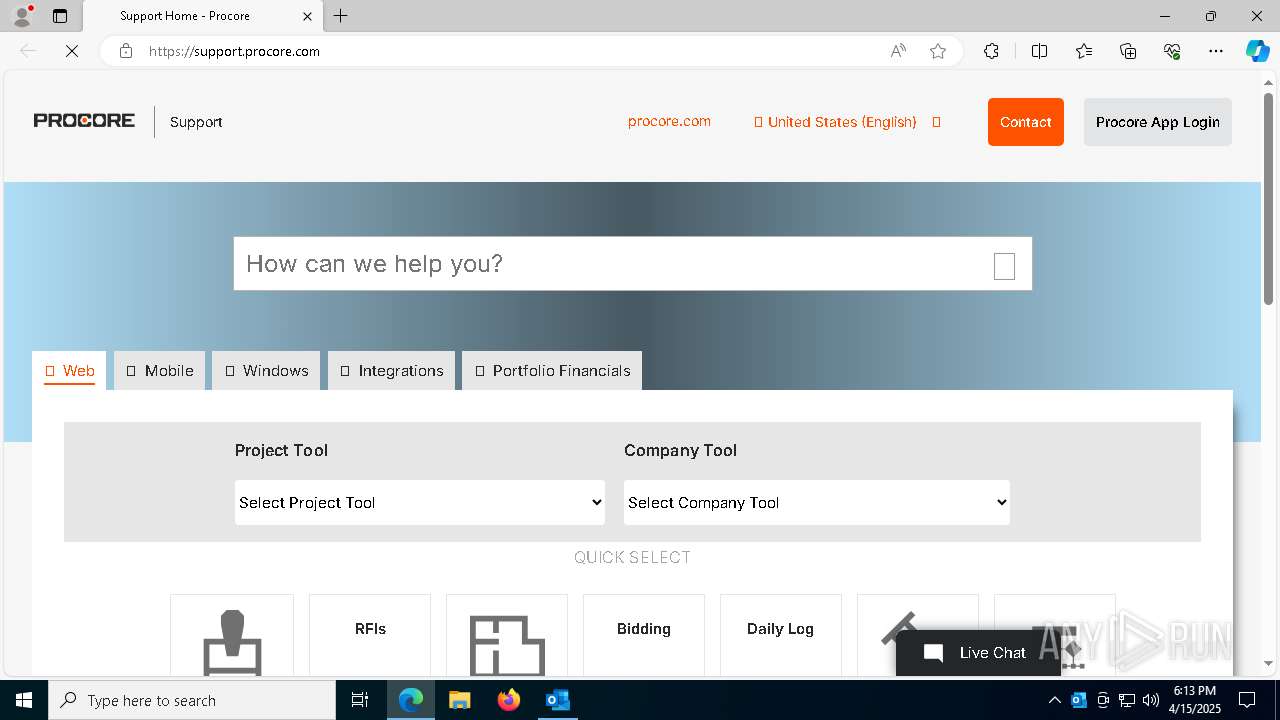The image size is (1280, 720).
Task: Open Live Chat widget
Action: pos(978,653)
